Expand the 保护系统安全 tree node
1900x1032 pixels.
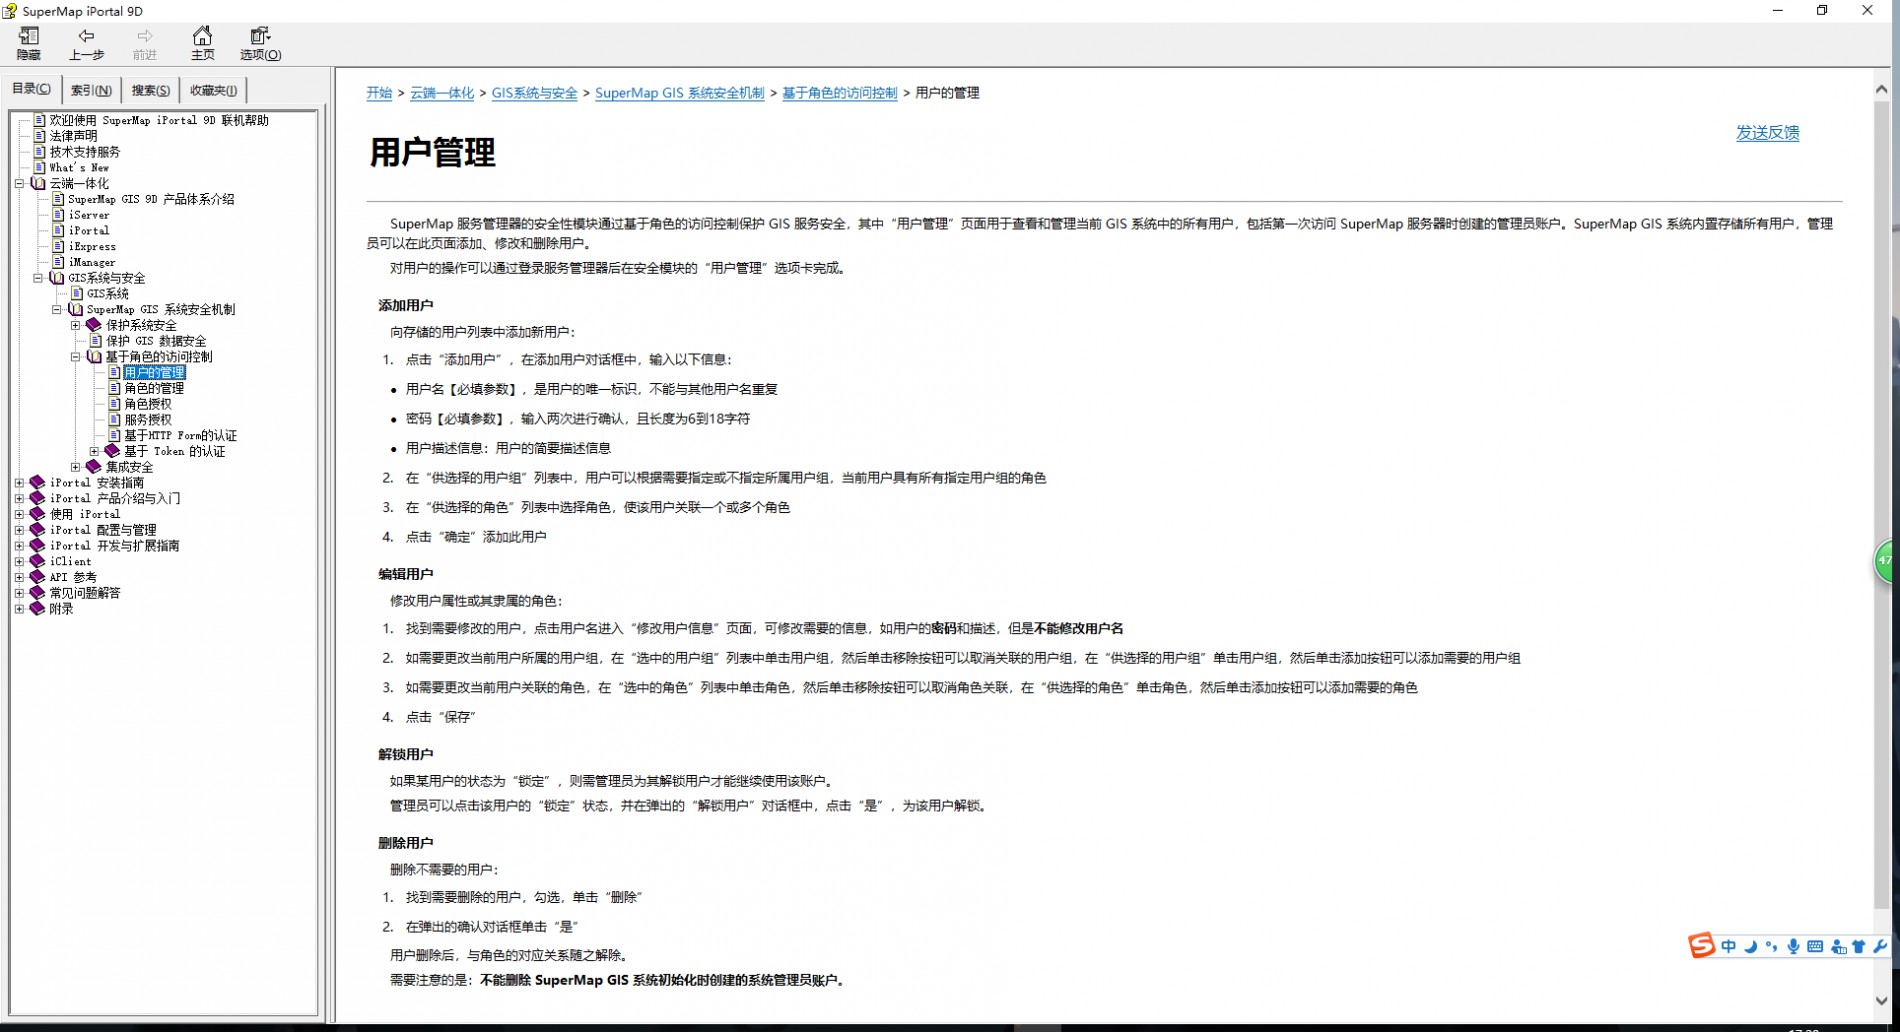(75, 325)
